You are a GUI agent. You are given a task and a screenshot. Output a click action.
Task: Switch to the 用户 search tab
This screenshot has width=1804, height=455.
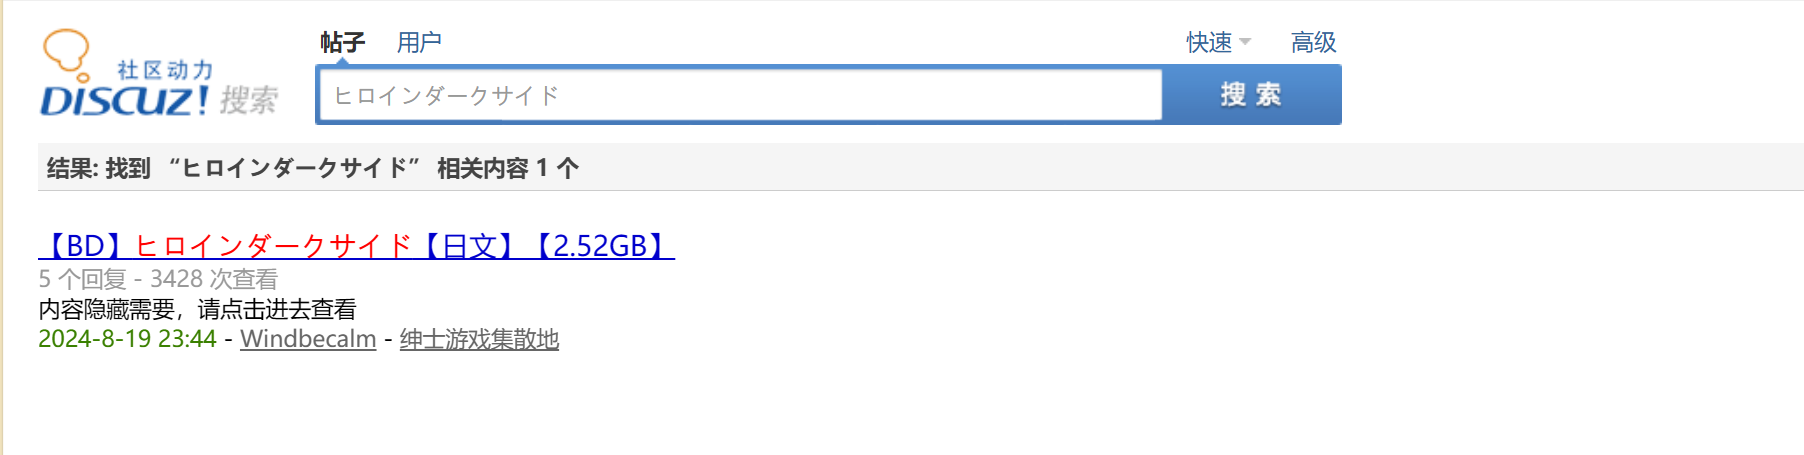419,42
